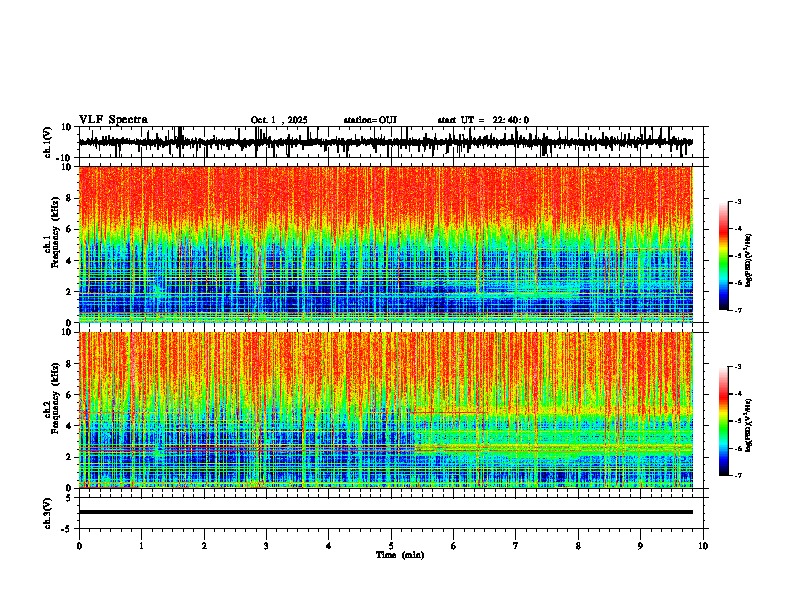
Task: Click the "ch.3(V)" axis label
Action: pos(48,513)
